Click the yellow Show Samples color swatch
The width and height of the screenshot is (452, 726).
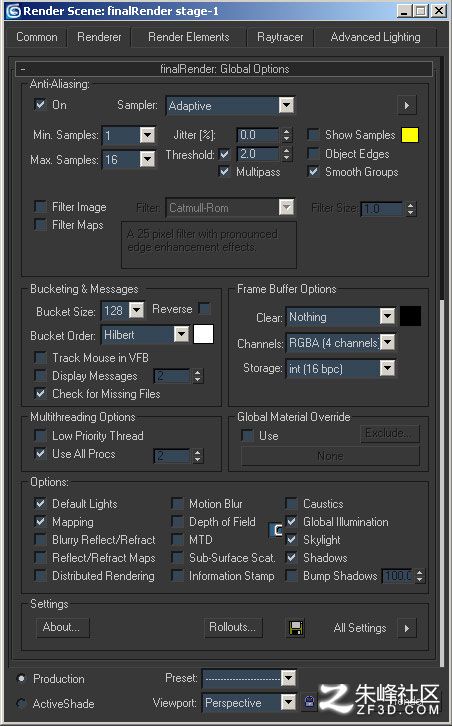(410, 135)
